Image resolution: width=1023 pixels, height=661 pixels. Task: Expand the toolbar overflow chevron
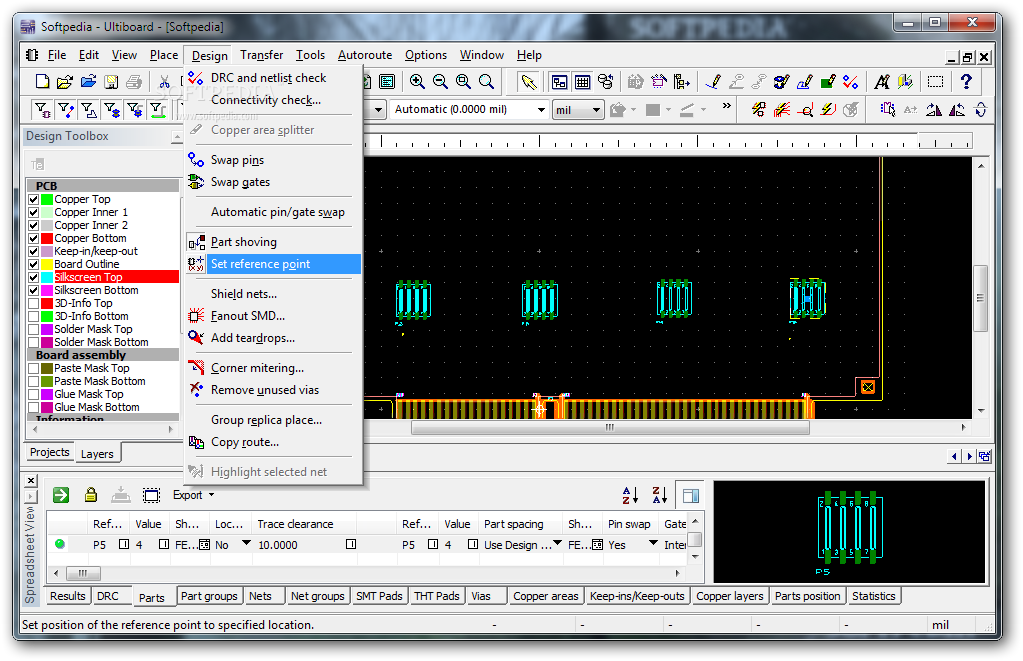pyautogui.click(x=726, y=106)
